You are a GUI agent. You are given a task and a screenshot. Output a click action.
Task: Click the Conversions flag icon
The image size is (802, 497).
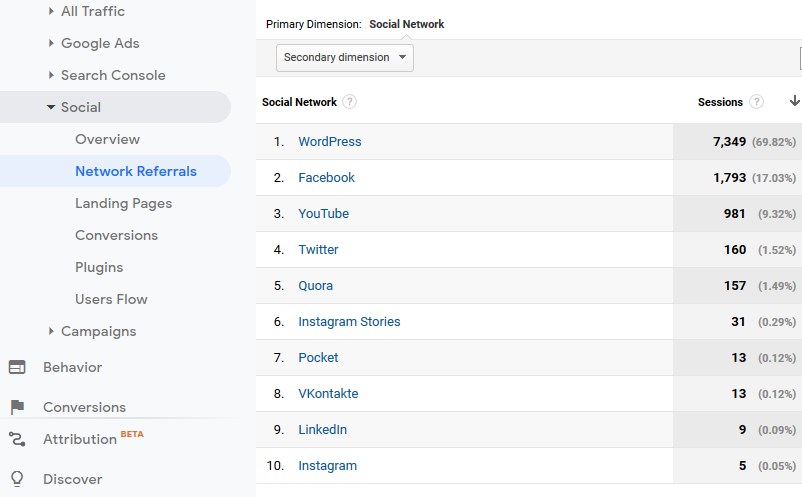[17, 407]
